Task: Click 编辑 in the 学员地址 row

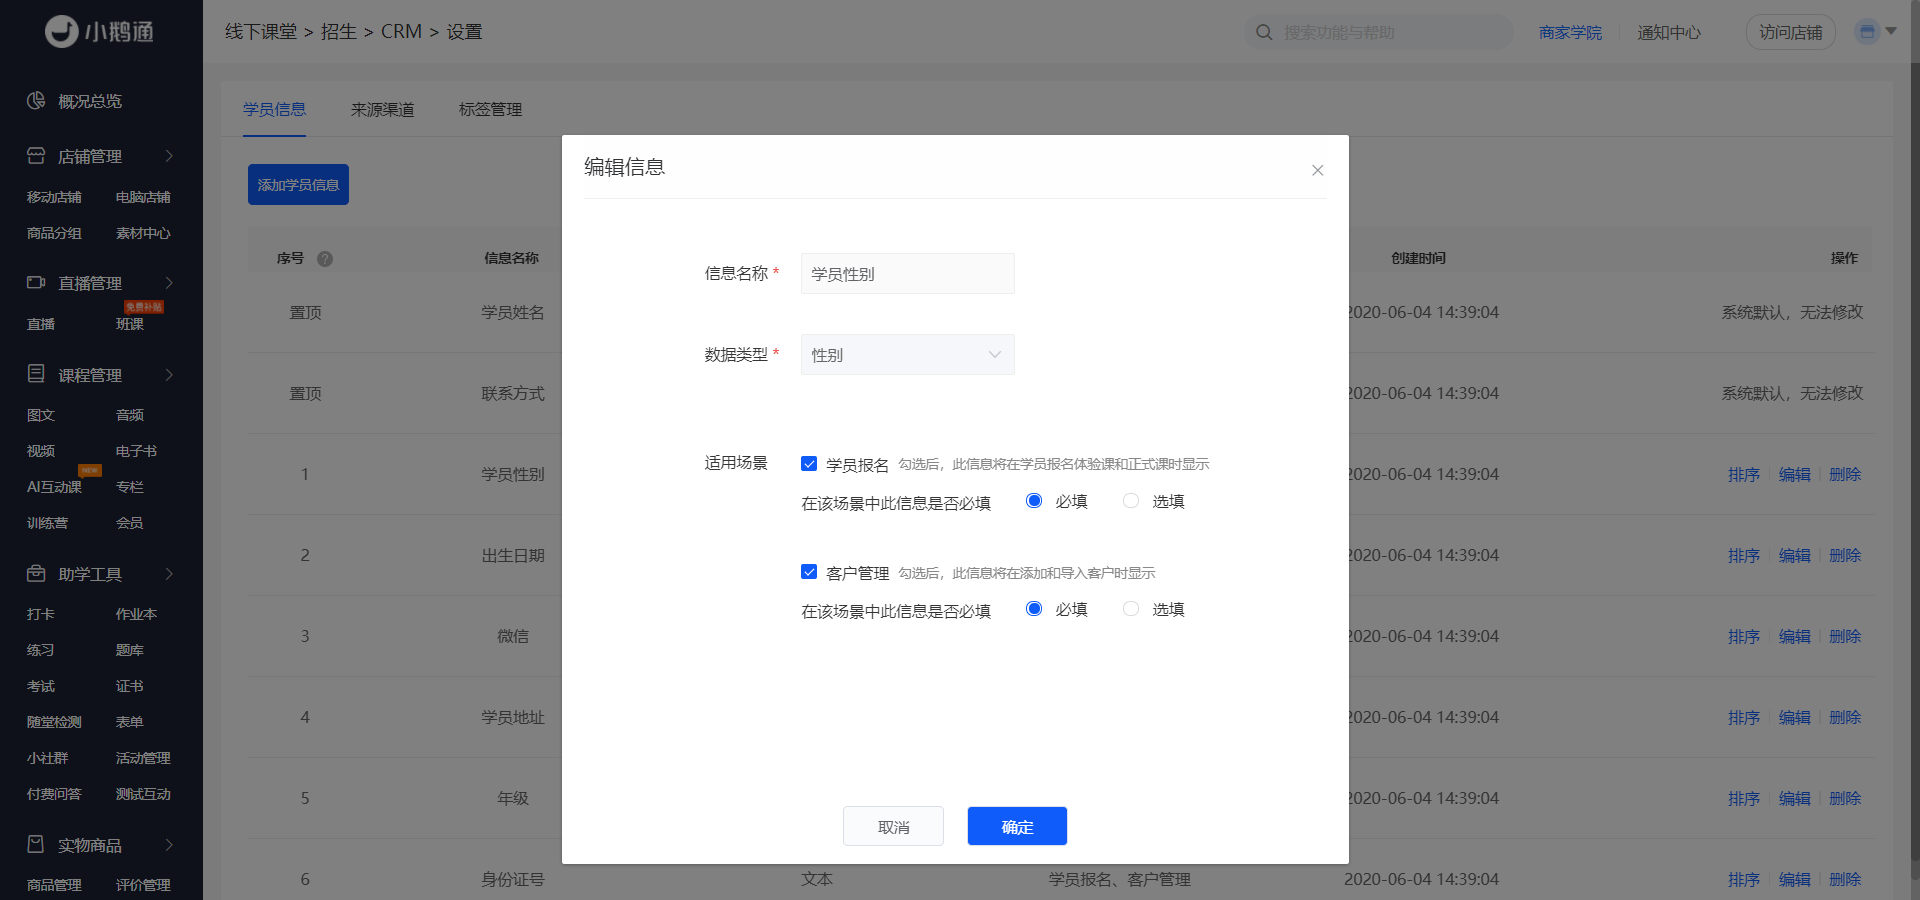Action: click(x=1794, y=717)
